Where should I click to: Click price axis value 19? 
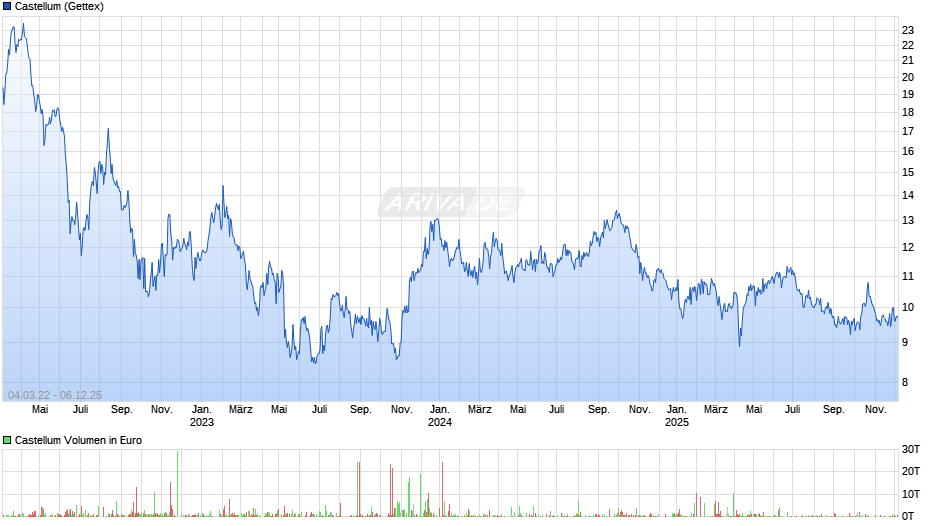[908, 94]
